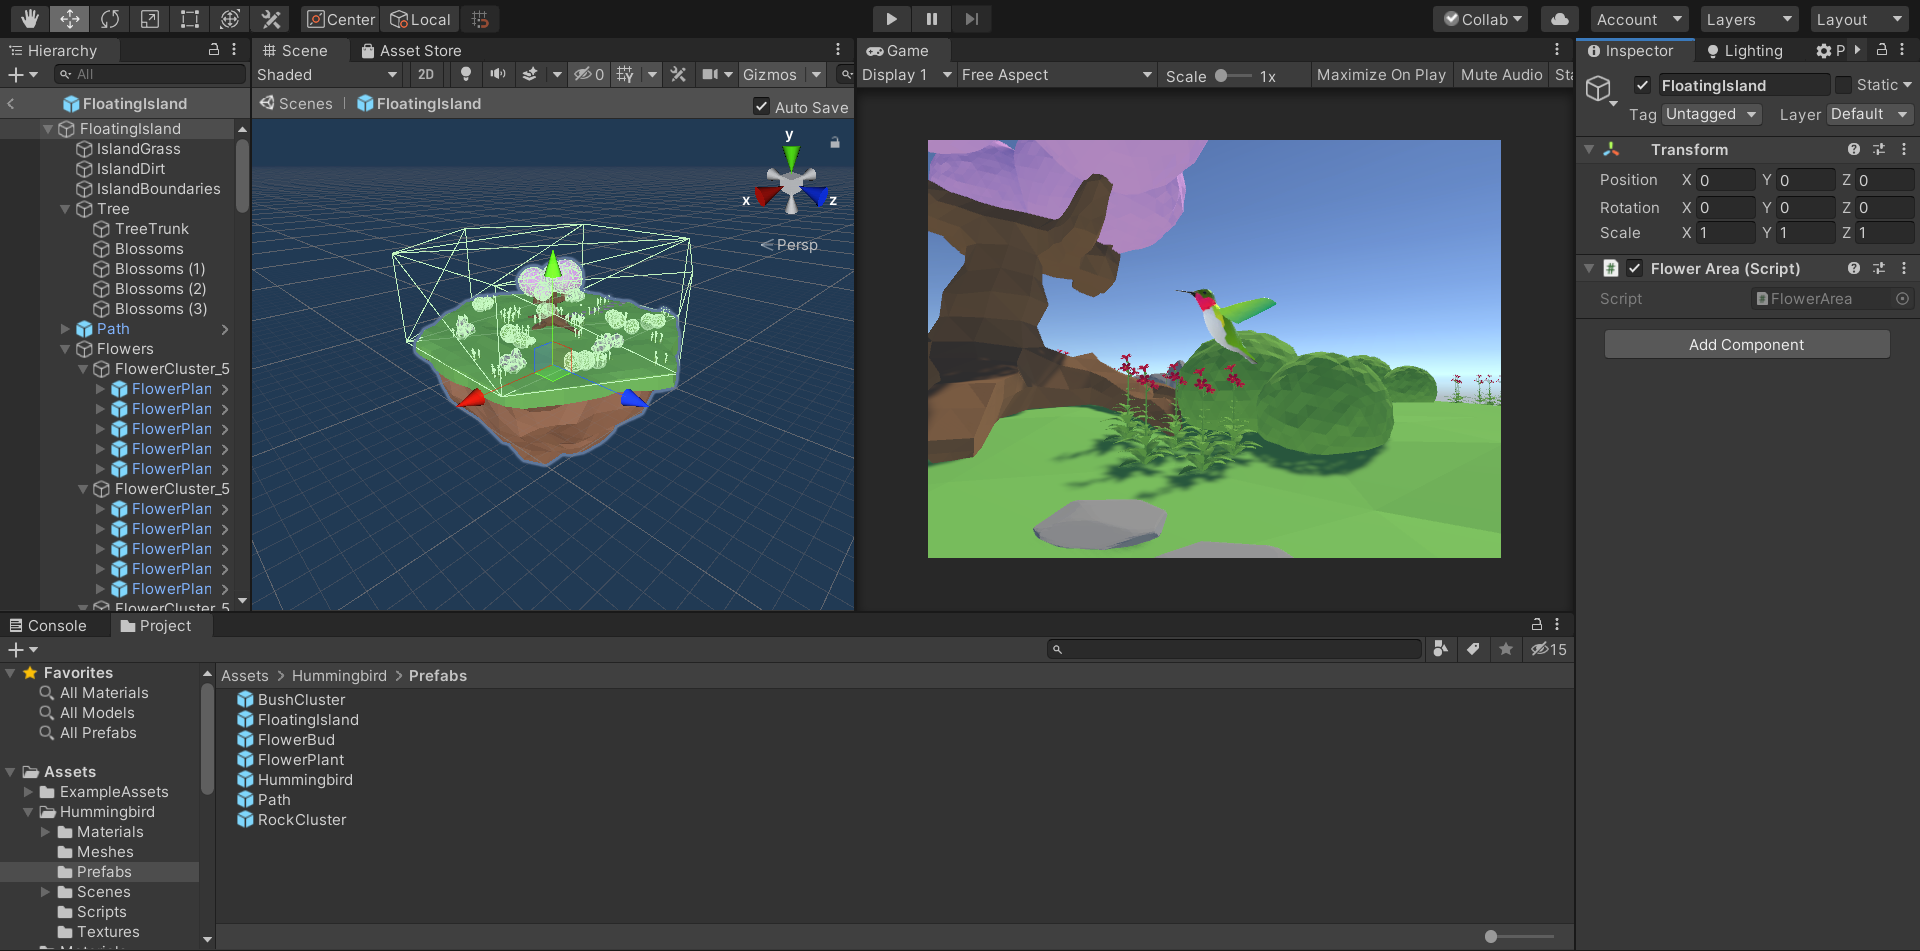
Task: Click the Add Component button
Action: pos(1747,344)
